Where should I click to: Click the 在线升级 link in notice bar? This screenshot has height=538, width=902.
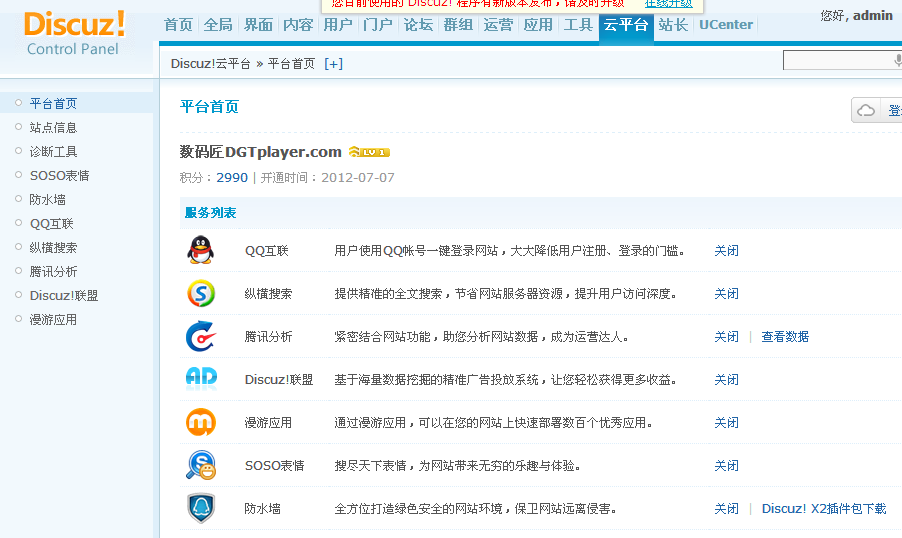click(668, 3)
